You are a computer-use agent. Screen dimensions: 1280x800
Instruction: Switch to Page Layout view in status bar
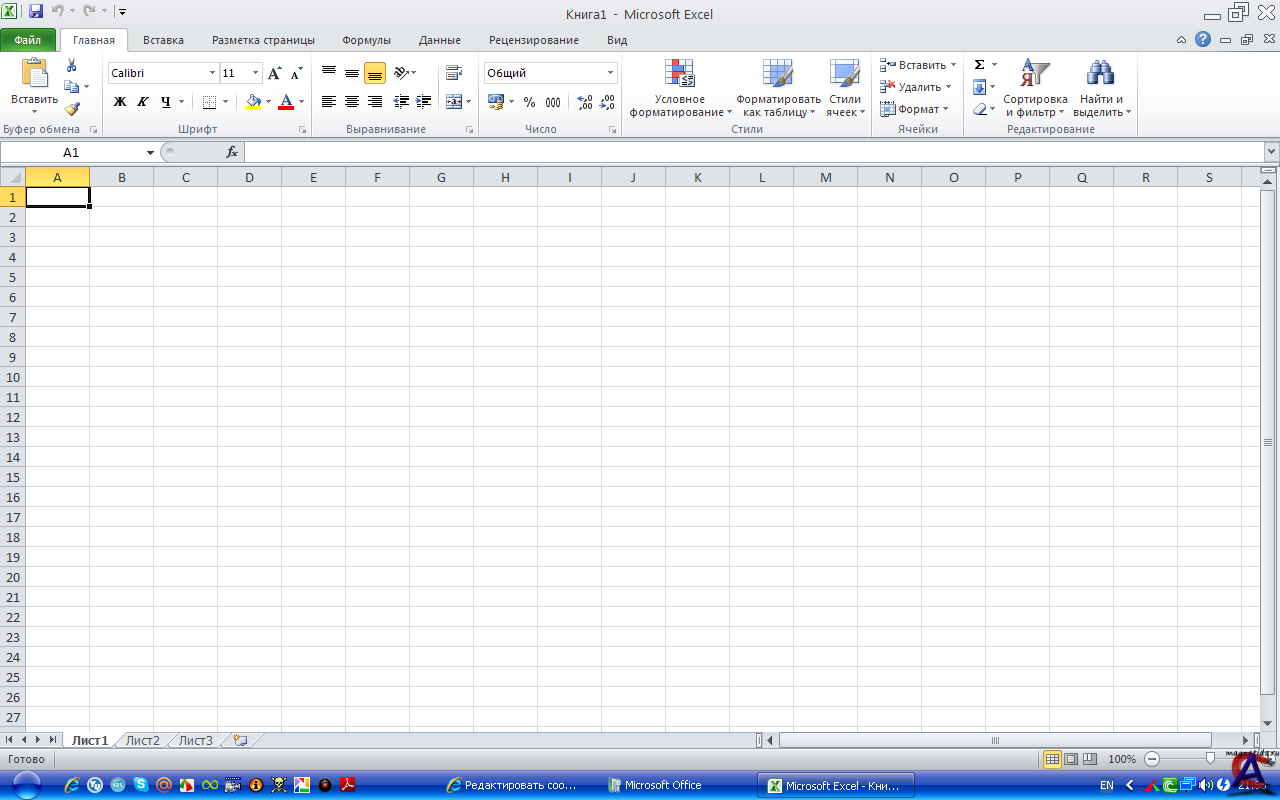[x=1071, y=759]
